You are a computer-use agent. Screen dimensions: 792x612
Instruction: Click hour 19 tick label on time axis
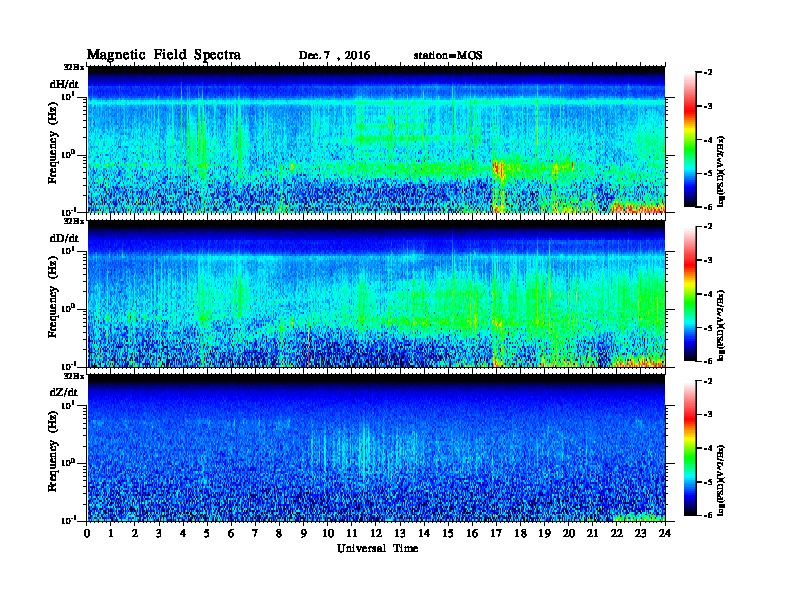tap(544, 534)
